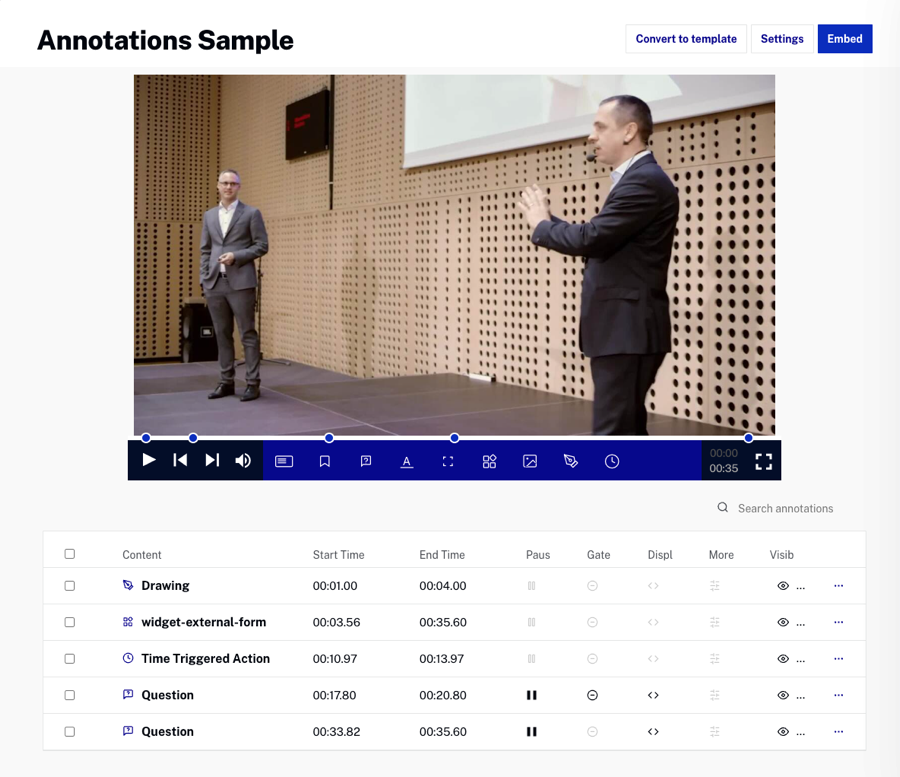Choose the widget annotation tool
Viewport: 900px width, 777px height.
pos(489,461)
